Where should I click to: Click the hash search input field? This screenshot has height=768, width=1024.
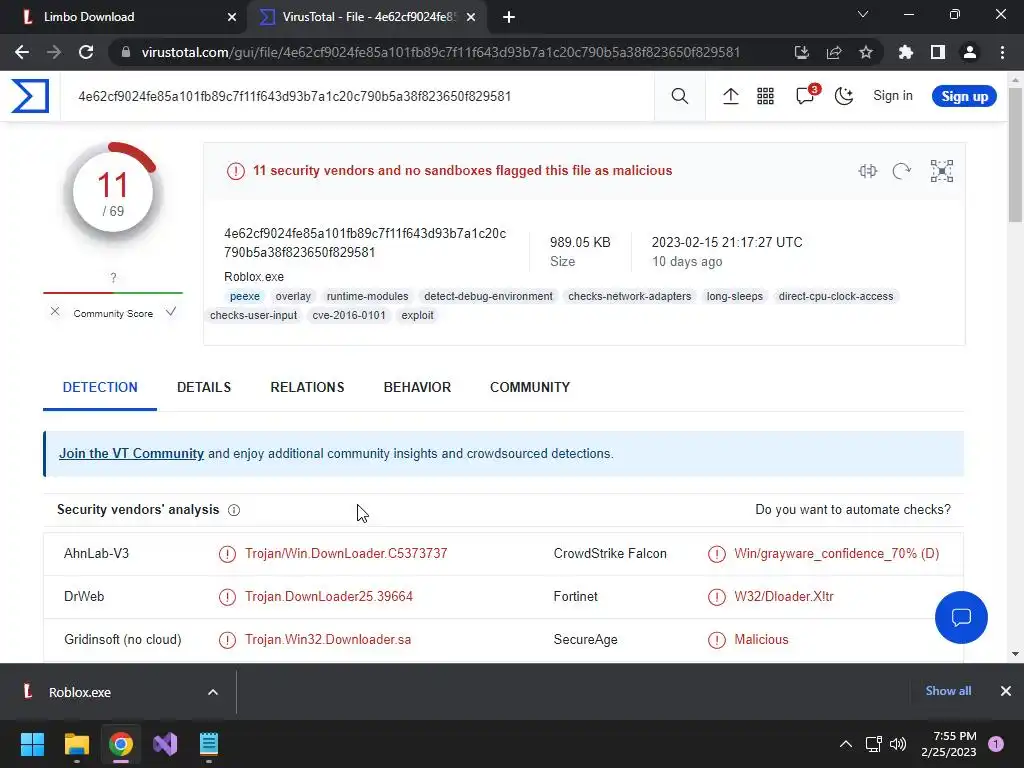pyautogui.click(x=357, y=97)
